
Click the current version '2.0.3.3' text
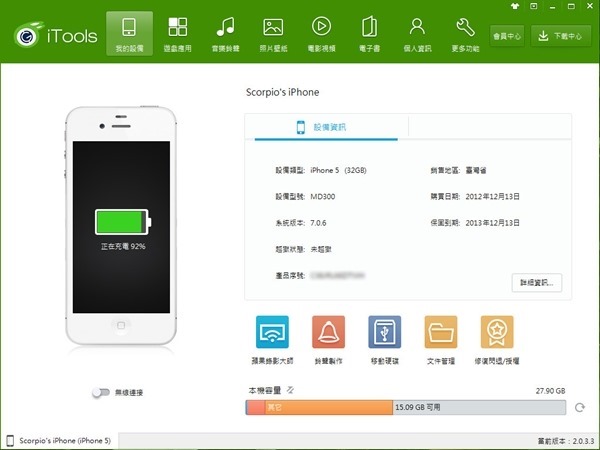(583, 441)
